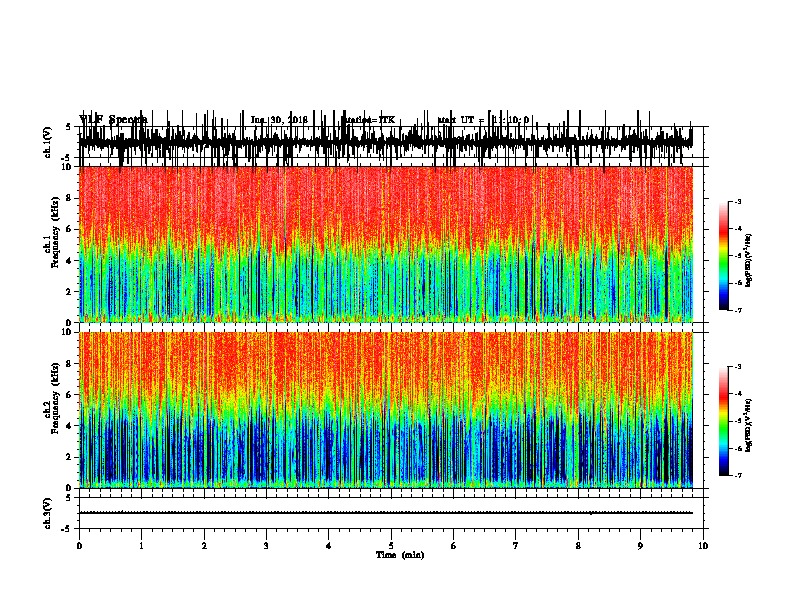Select the 30, 2018 date text
The image size is (792, 612).
(x=289, y=120)
